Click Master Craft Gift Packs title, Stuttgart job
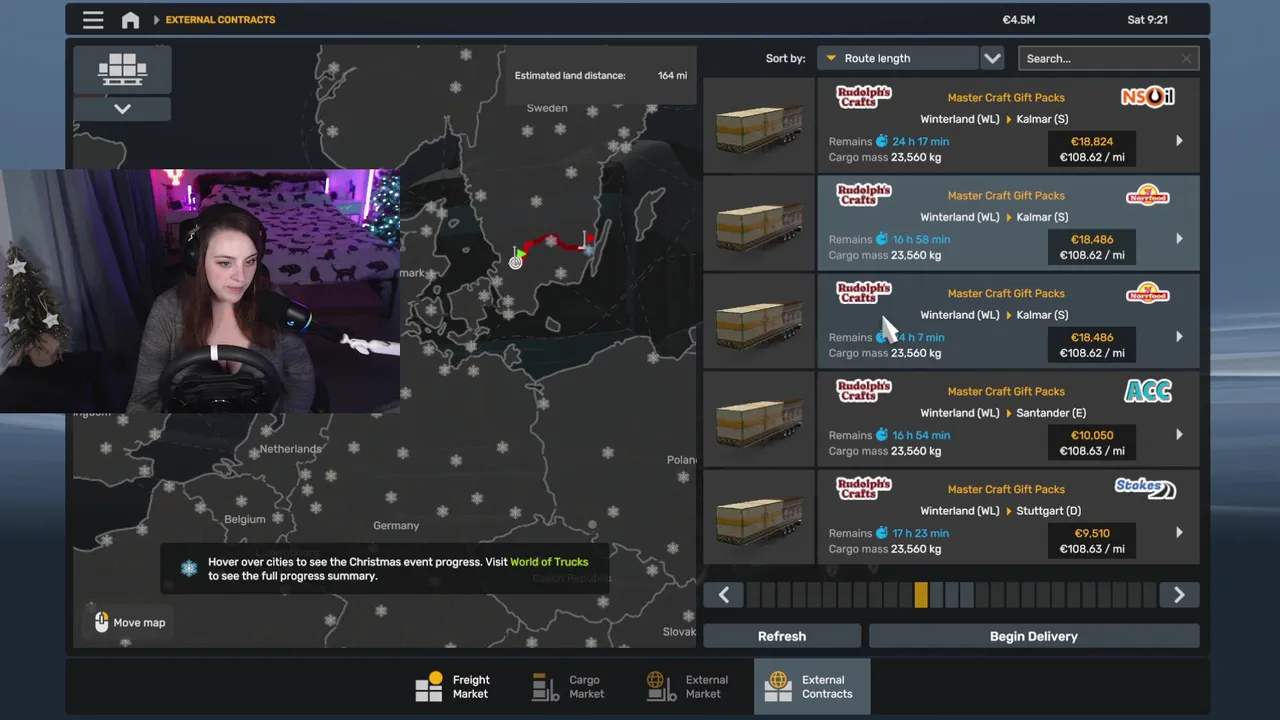The height and width of the screenshot is (720, 1280). (1006, 489)
